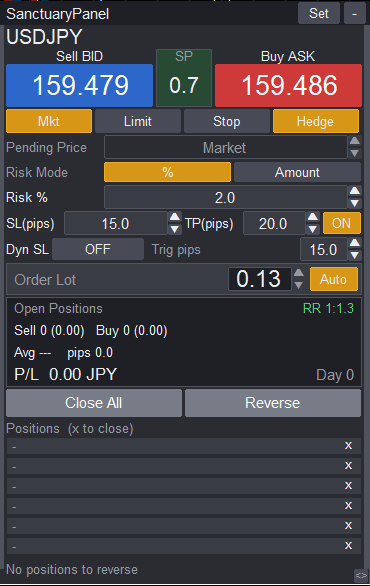Increase Risk % with up arrow
The width and height of the screenshot is (370, 586).
pos(355,191)
